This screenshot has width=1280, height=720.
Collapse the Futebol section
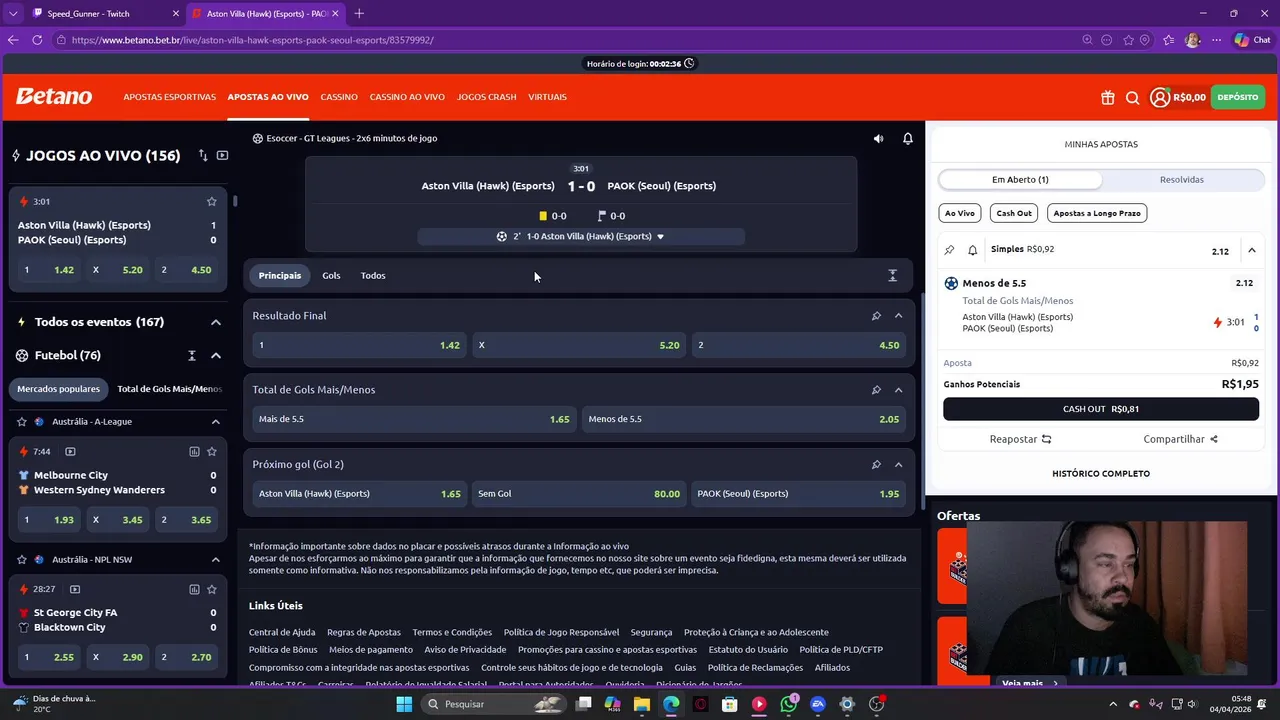215,356
